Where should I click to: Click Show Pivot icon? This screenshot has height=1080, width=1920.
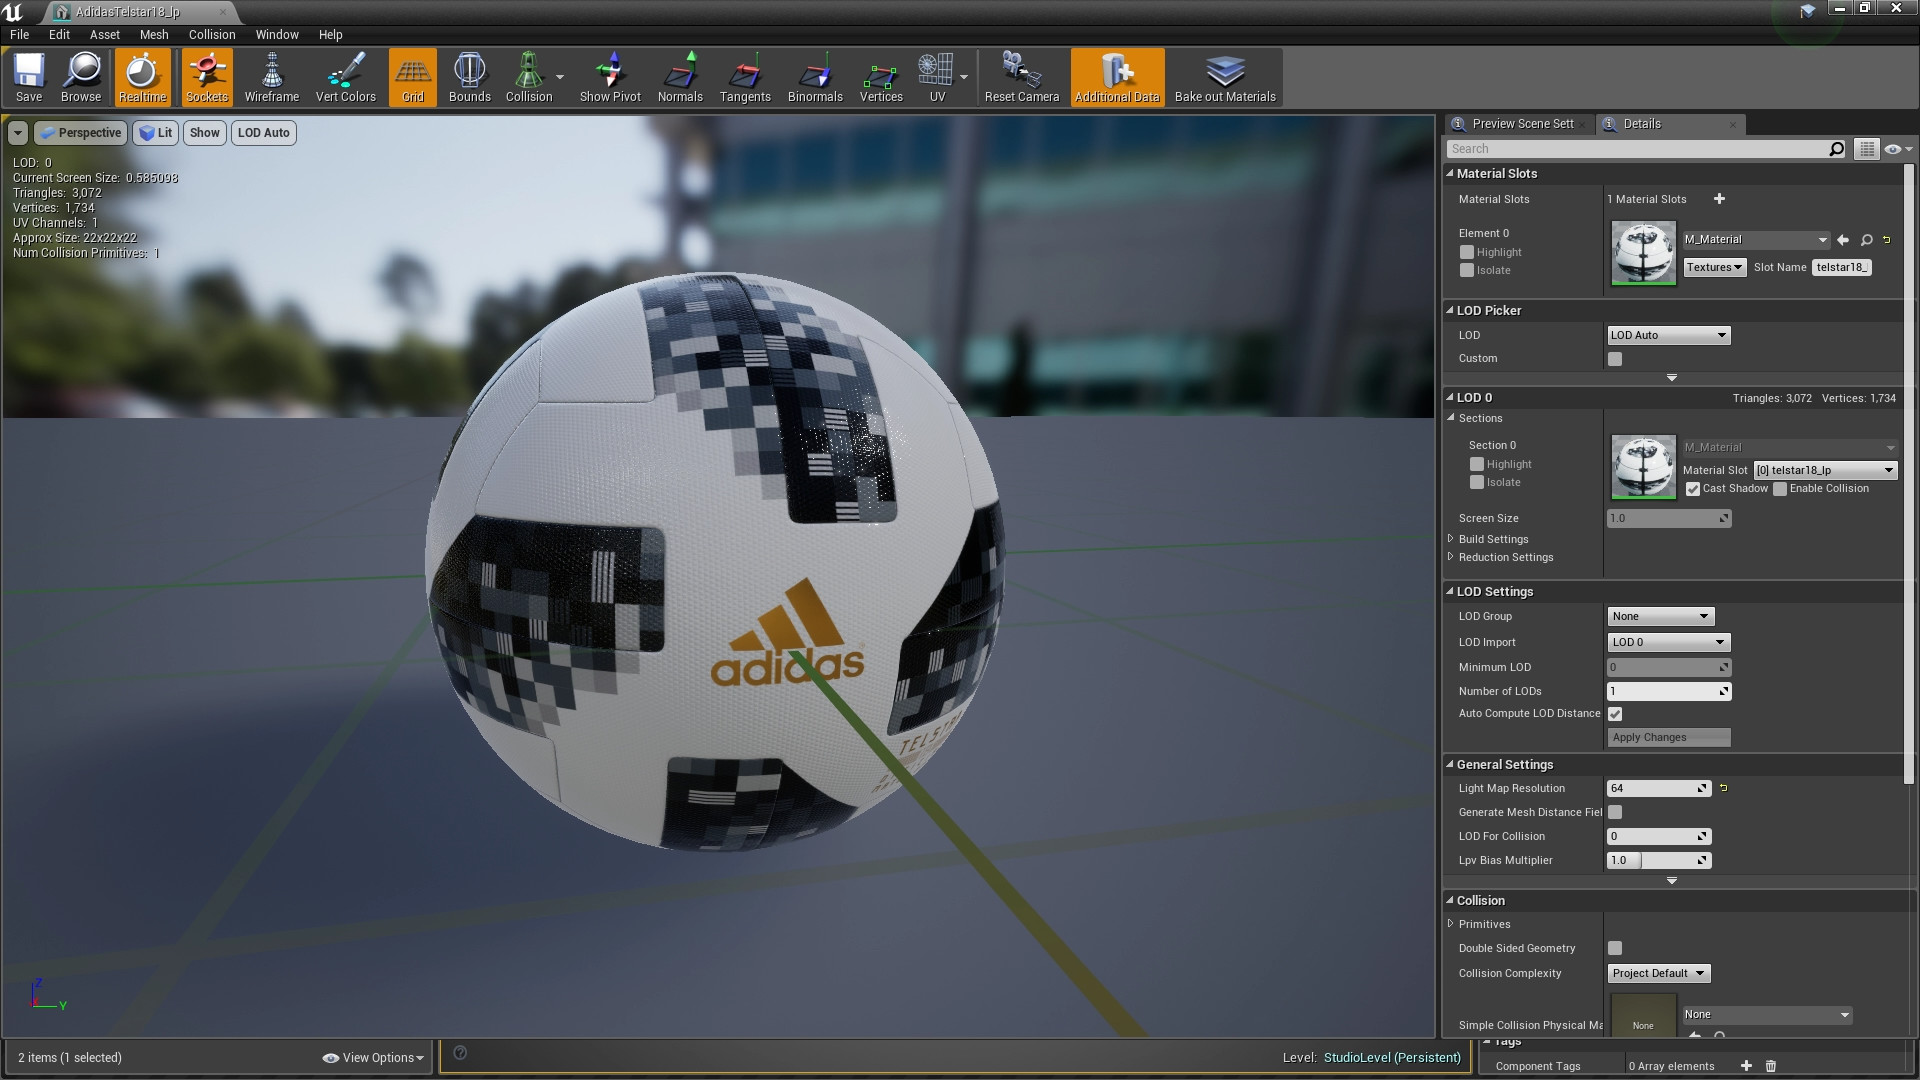[x=610, y=78]
